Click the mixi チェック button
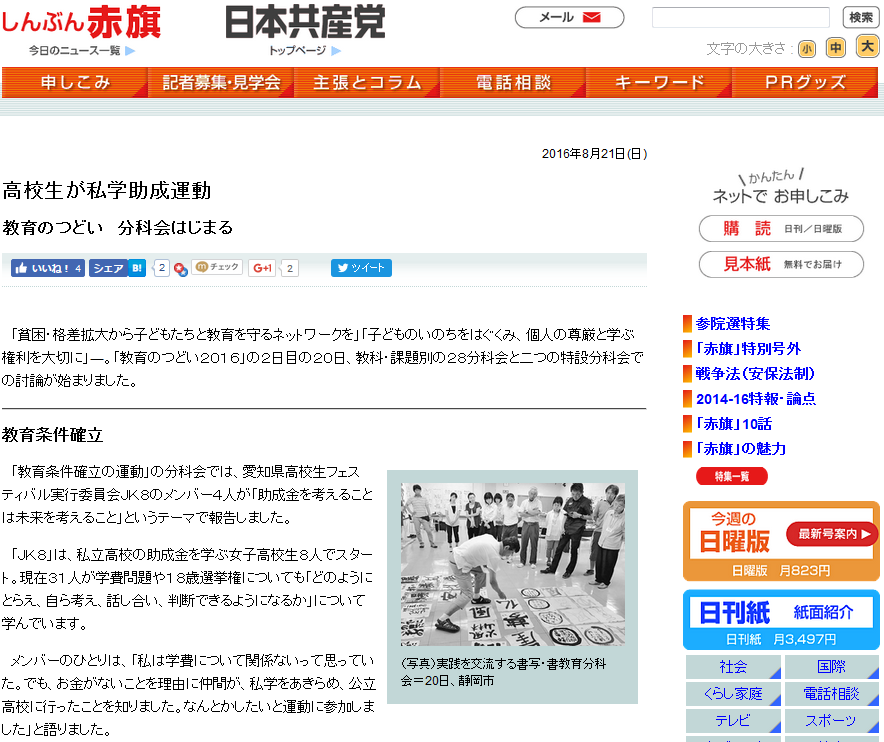Viewport: 884px width, 742px height. click(x=217, y=267)
